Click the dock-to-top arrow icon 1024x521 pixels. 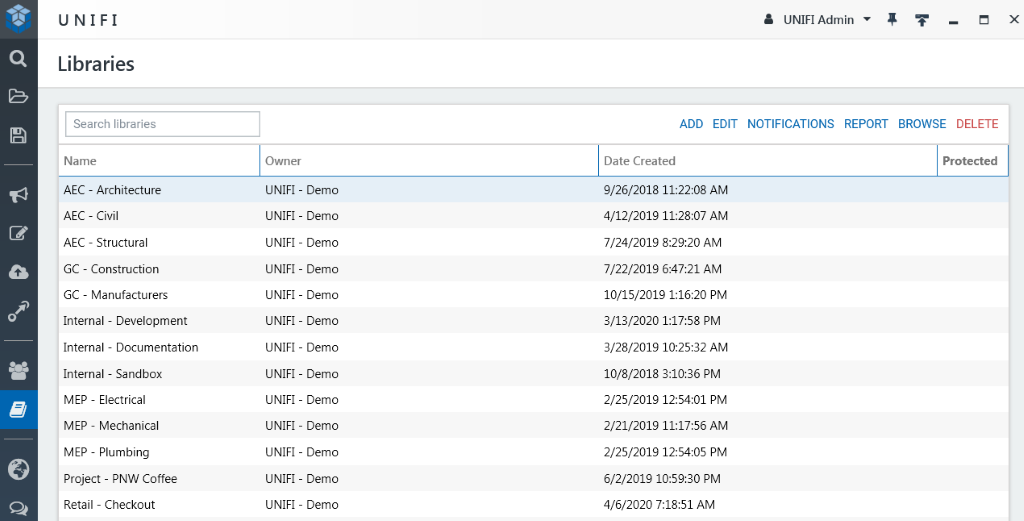tap(921, 20)
